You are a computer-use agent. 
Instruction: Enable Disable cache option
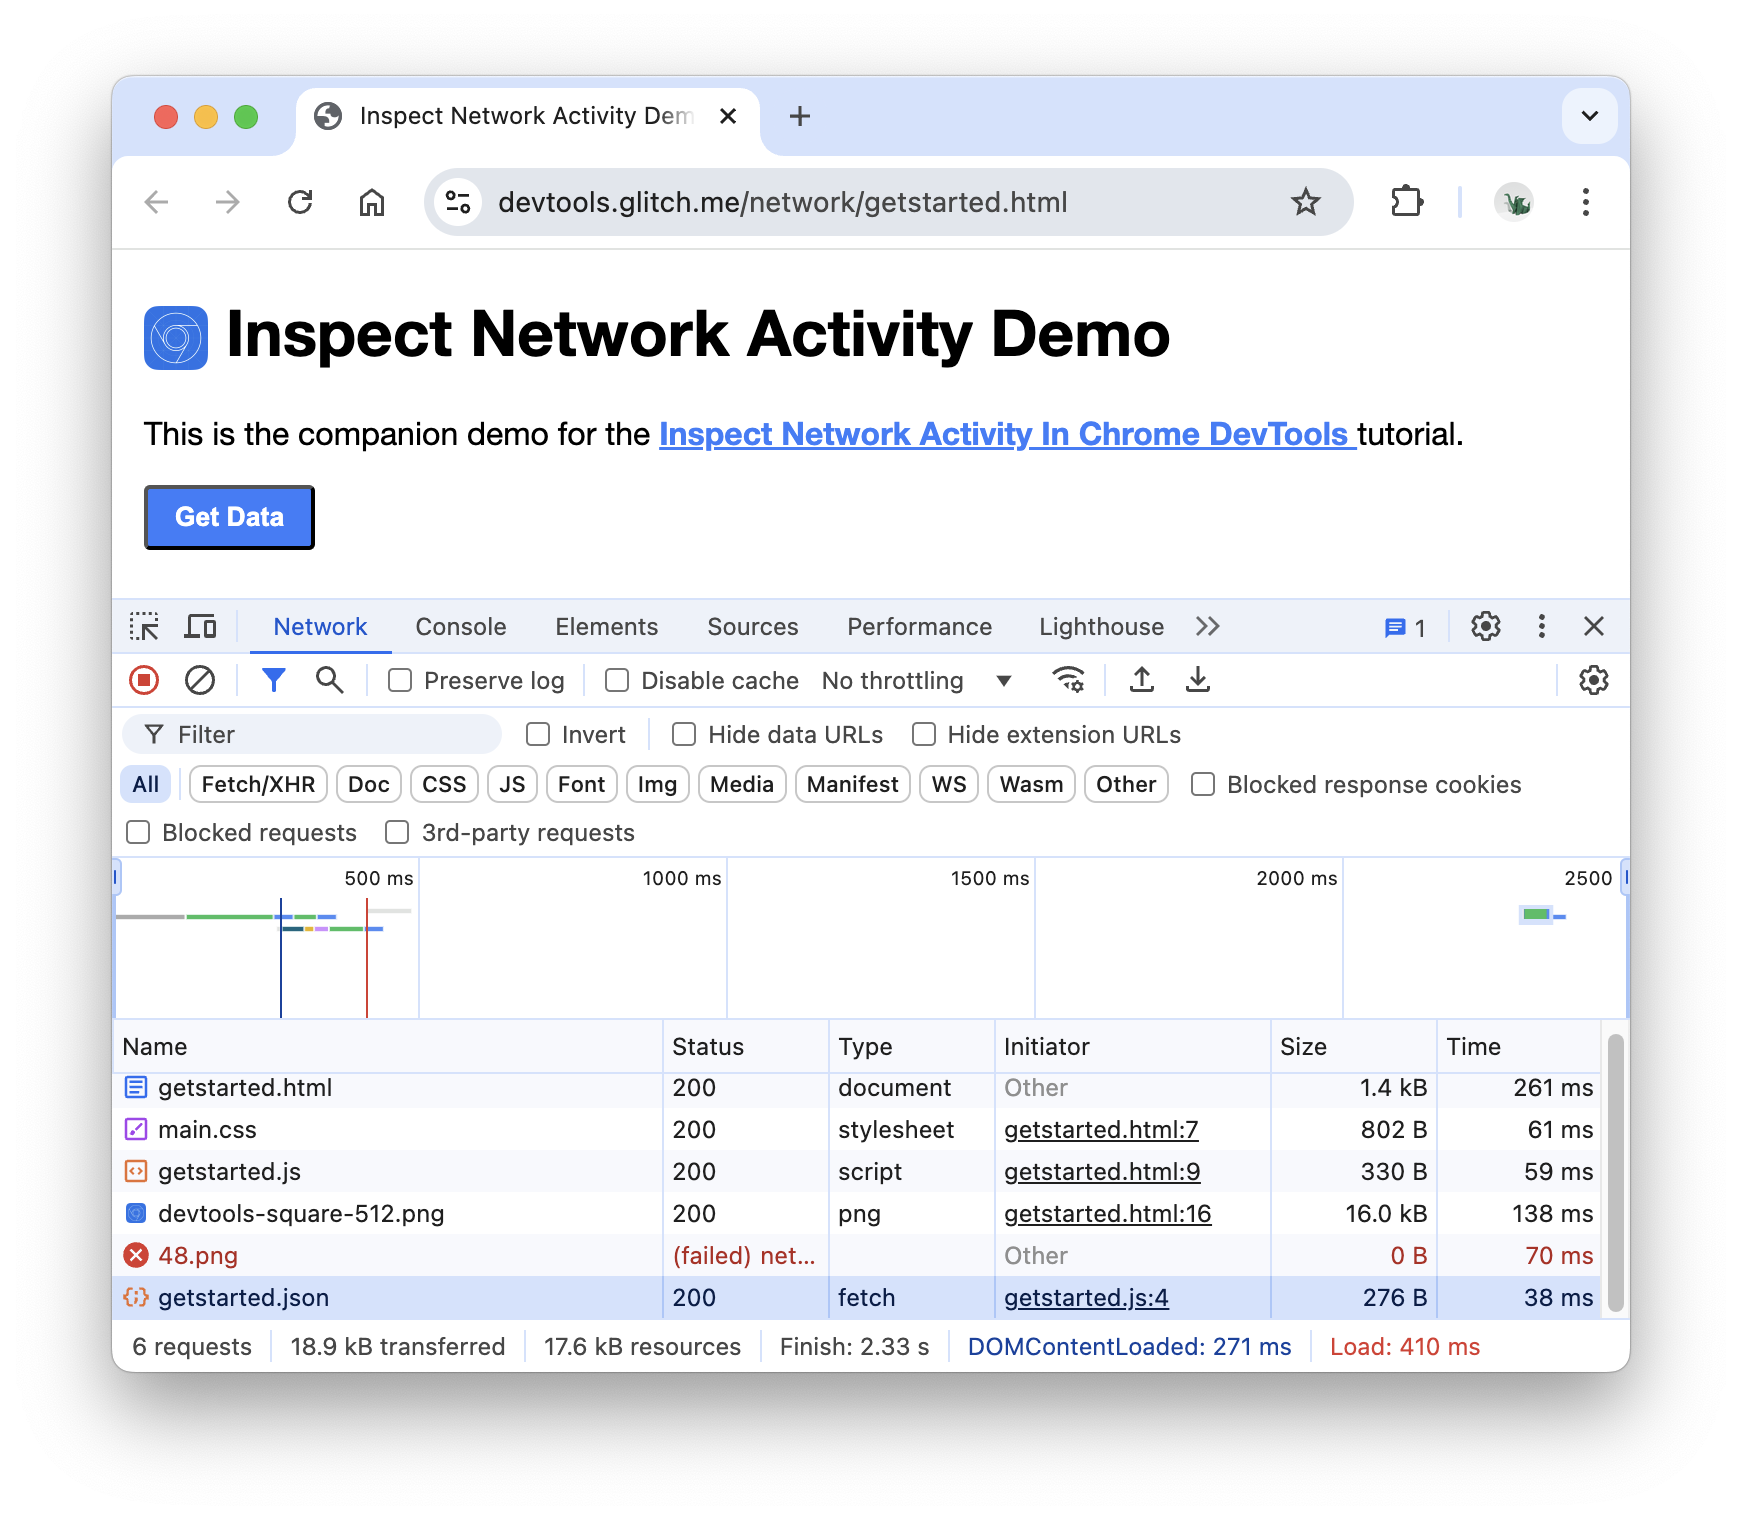point(616,680)
